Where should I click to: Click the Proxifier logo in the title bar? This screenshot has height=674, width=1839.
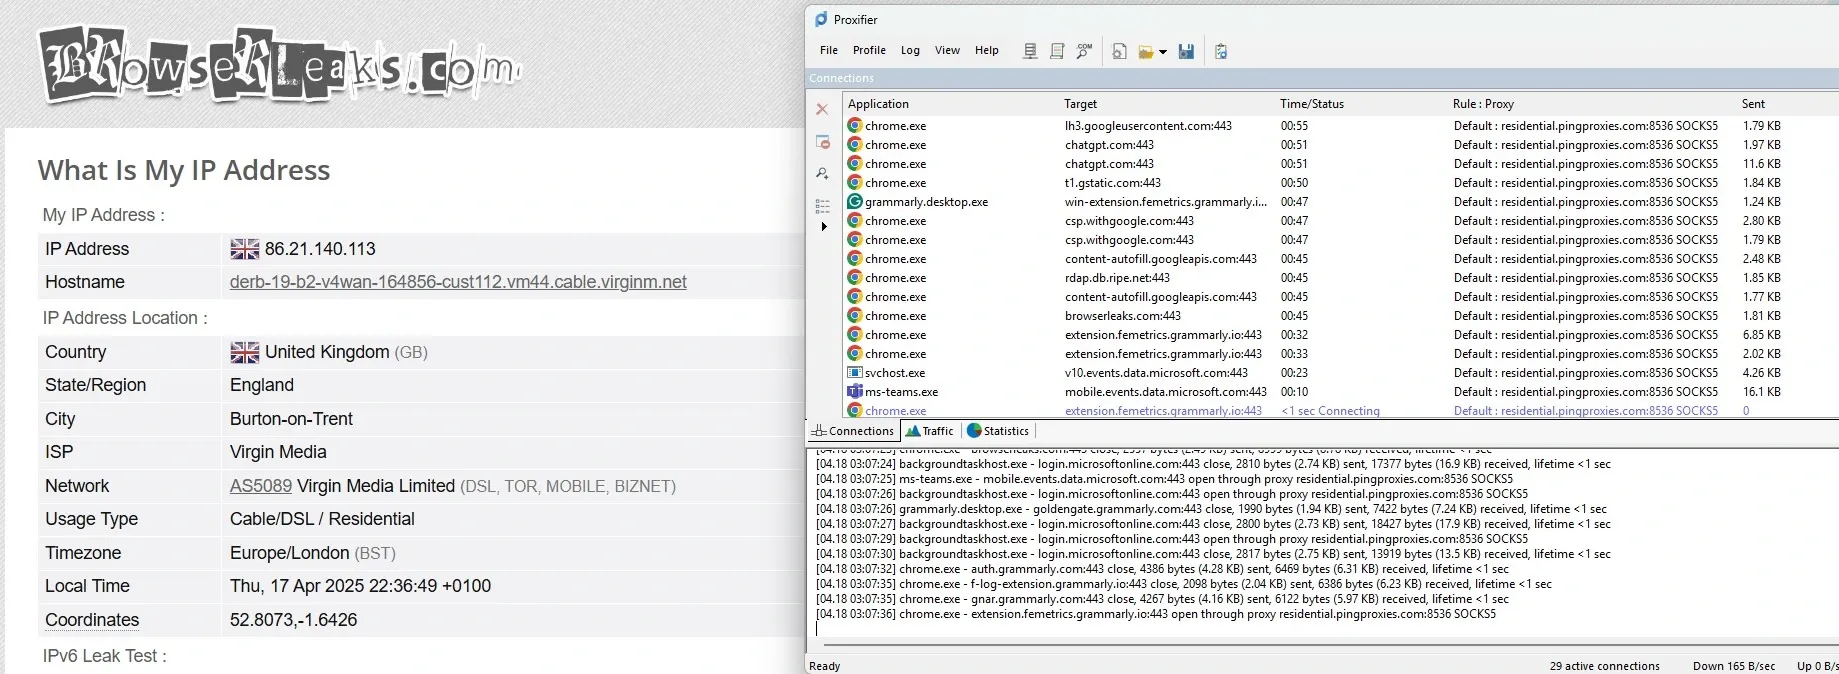(821, 19)
